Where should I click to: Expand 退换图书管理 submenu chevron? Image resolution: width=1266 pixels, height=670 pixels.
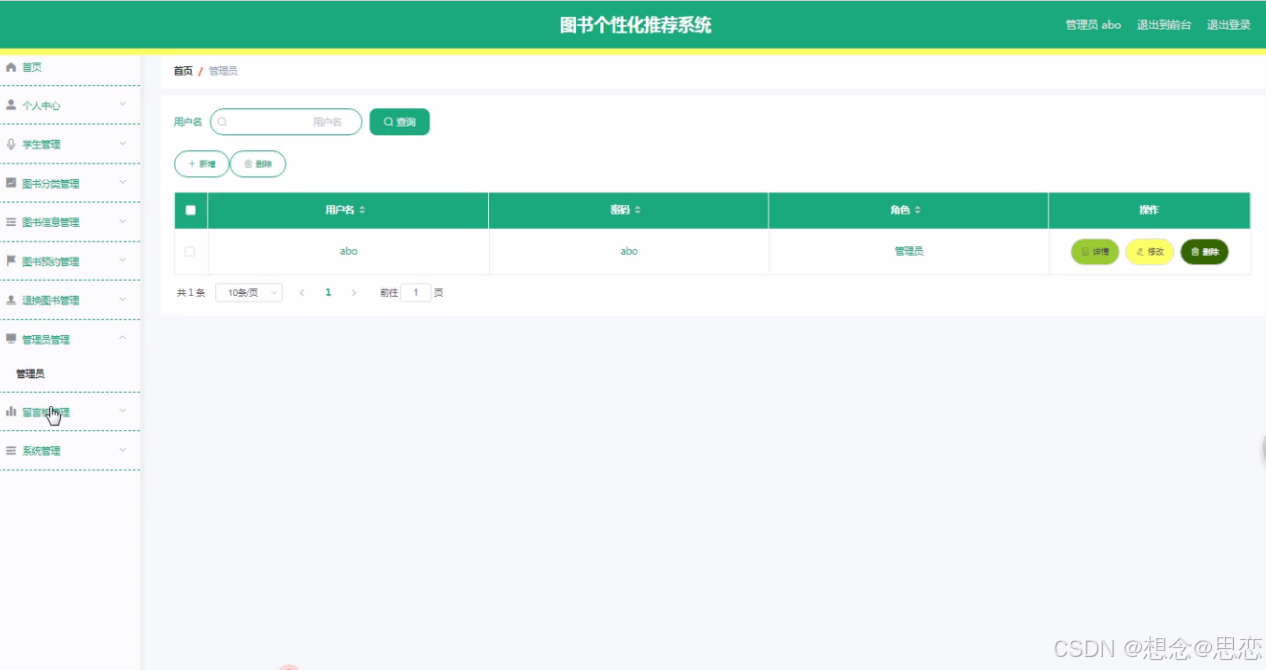tap(123, 299)
